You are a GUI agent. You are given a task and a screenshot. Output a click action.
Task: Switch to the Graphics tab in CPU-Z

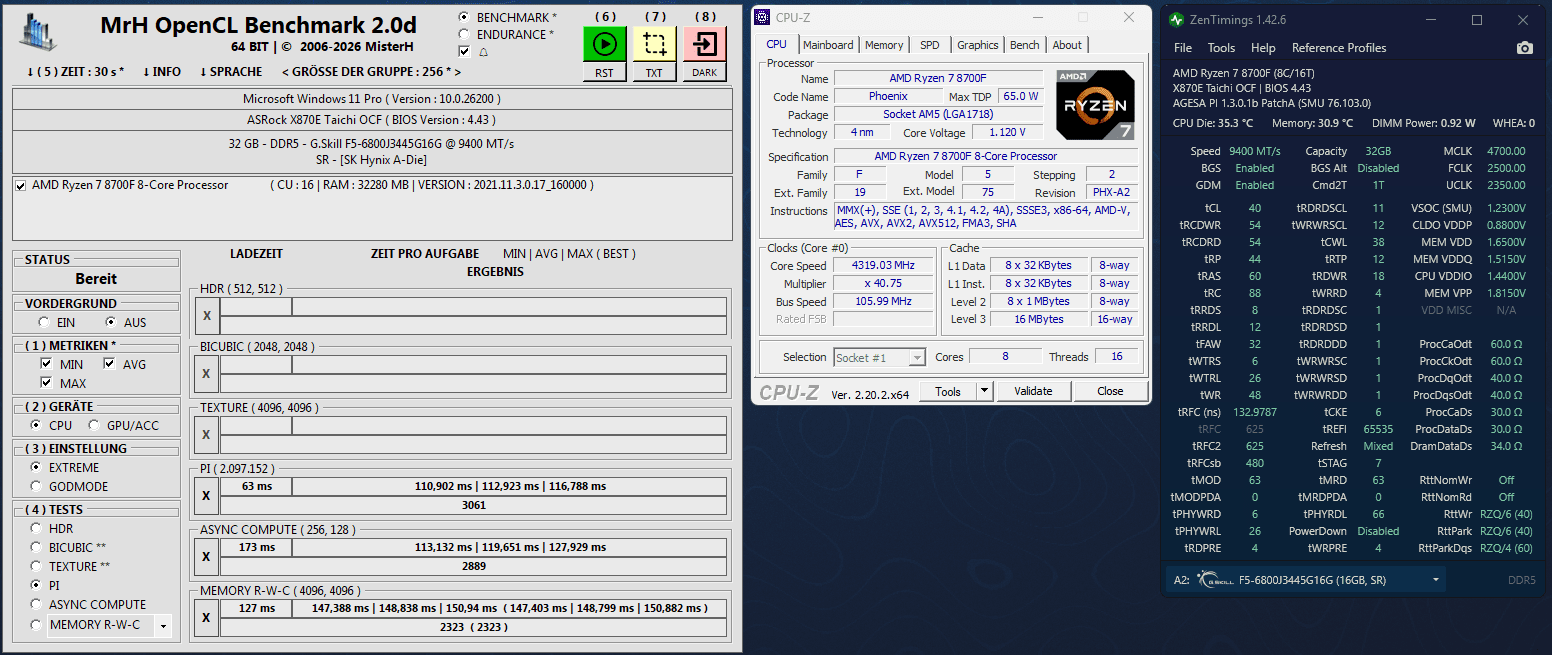977,45
